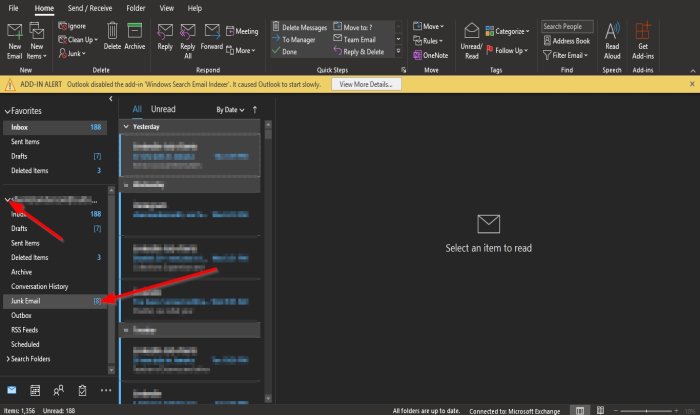
Task: Open more navigation options ellipsis
Action: pos(106,390)
